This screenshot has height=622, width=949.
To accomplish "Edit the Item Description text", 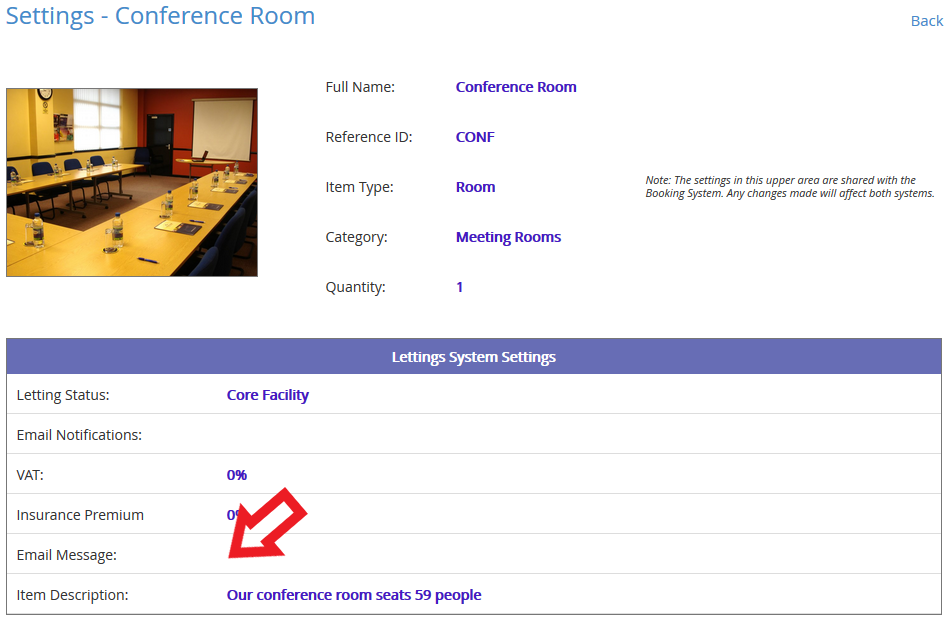I will tap(354, 595).
